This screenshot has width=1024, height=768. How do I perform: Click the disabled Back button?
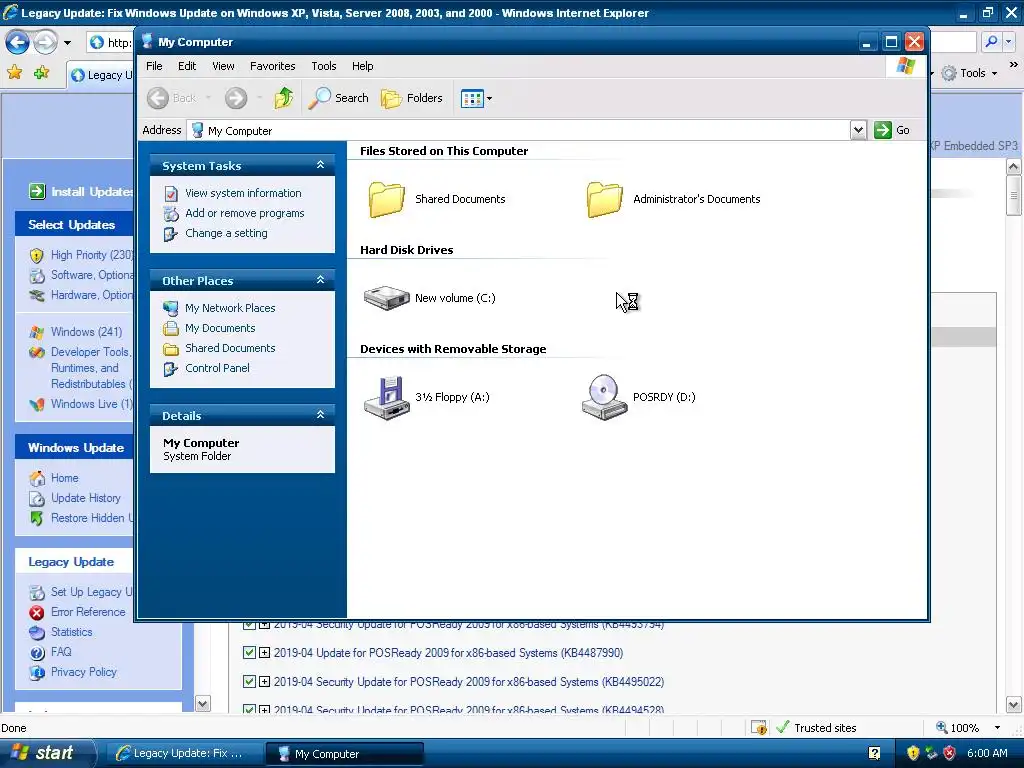[171, 98]
